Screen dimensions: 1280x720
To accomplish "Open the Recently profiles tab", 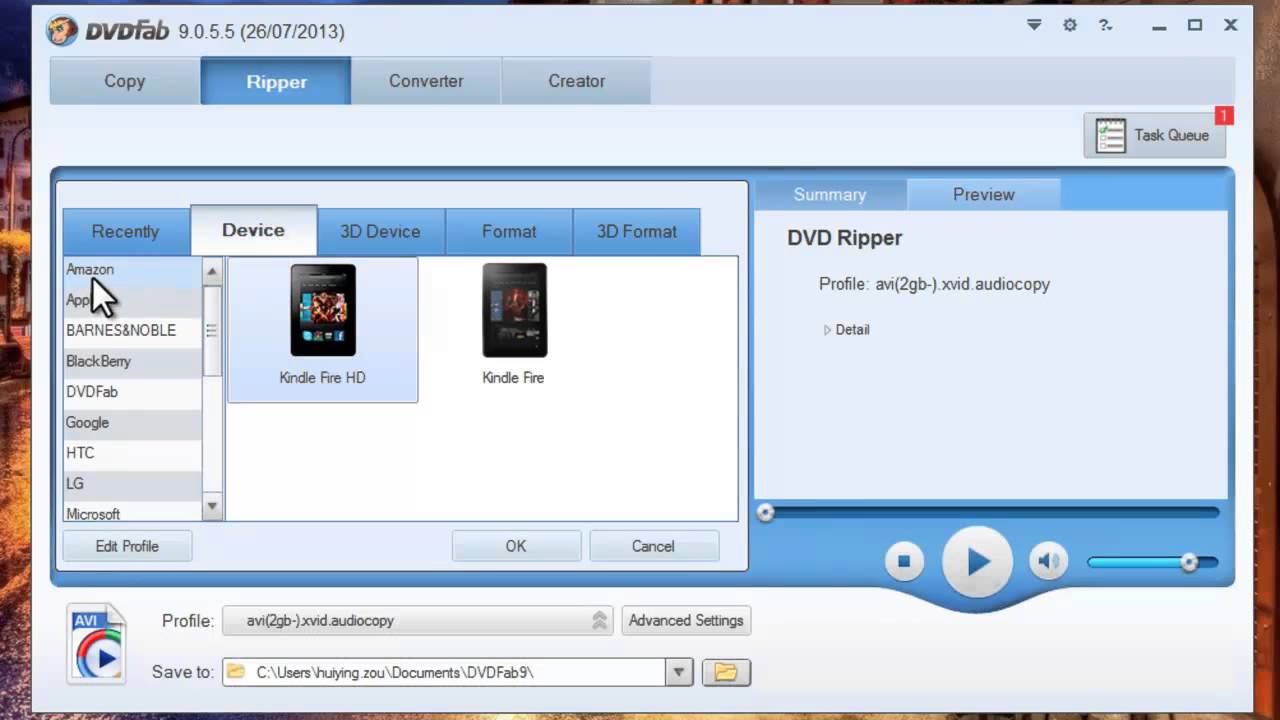I will click(126, 231).
